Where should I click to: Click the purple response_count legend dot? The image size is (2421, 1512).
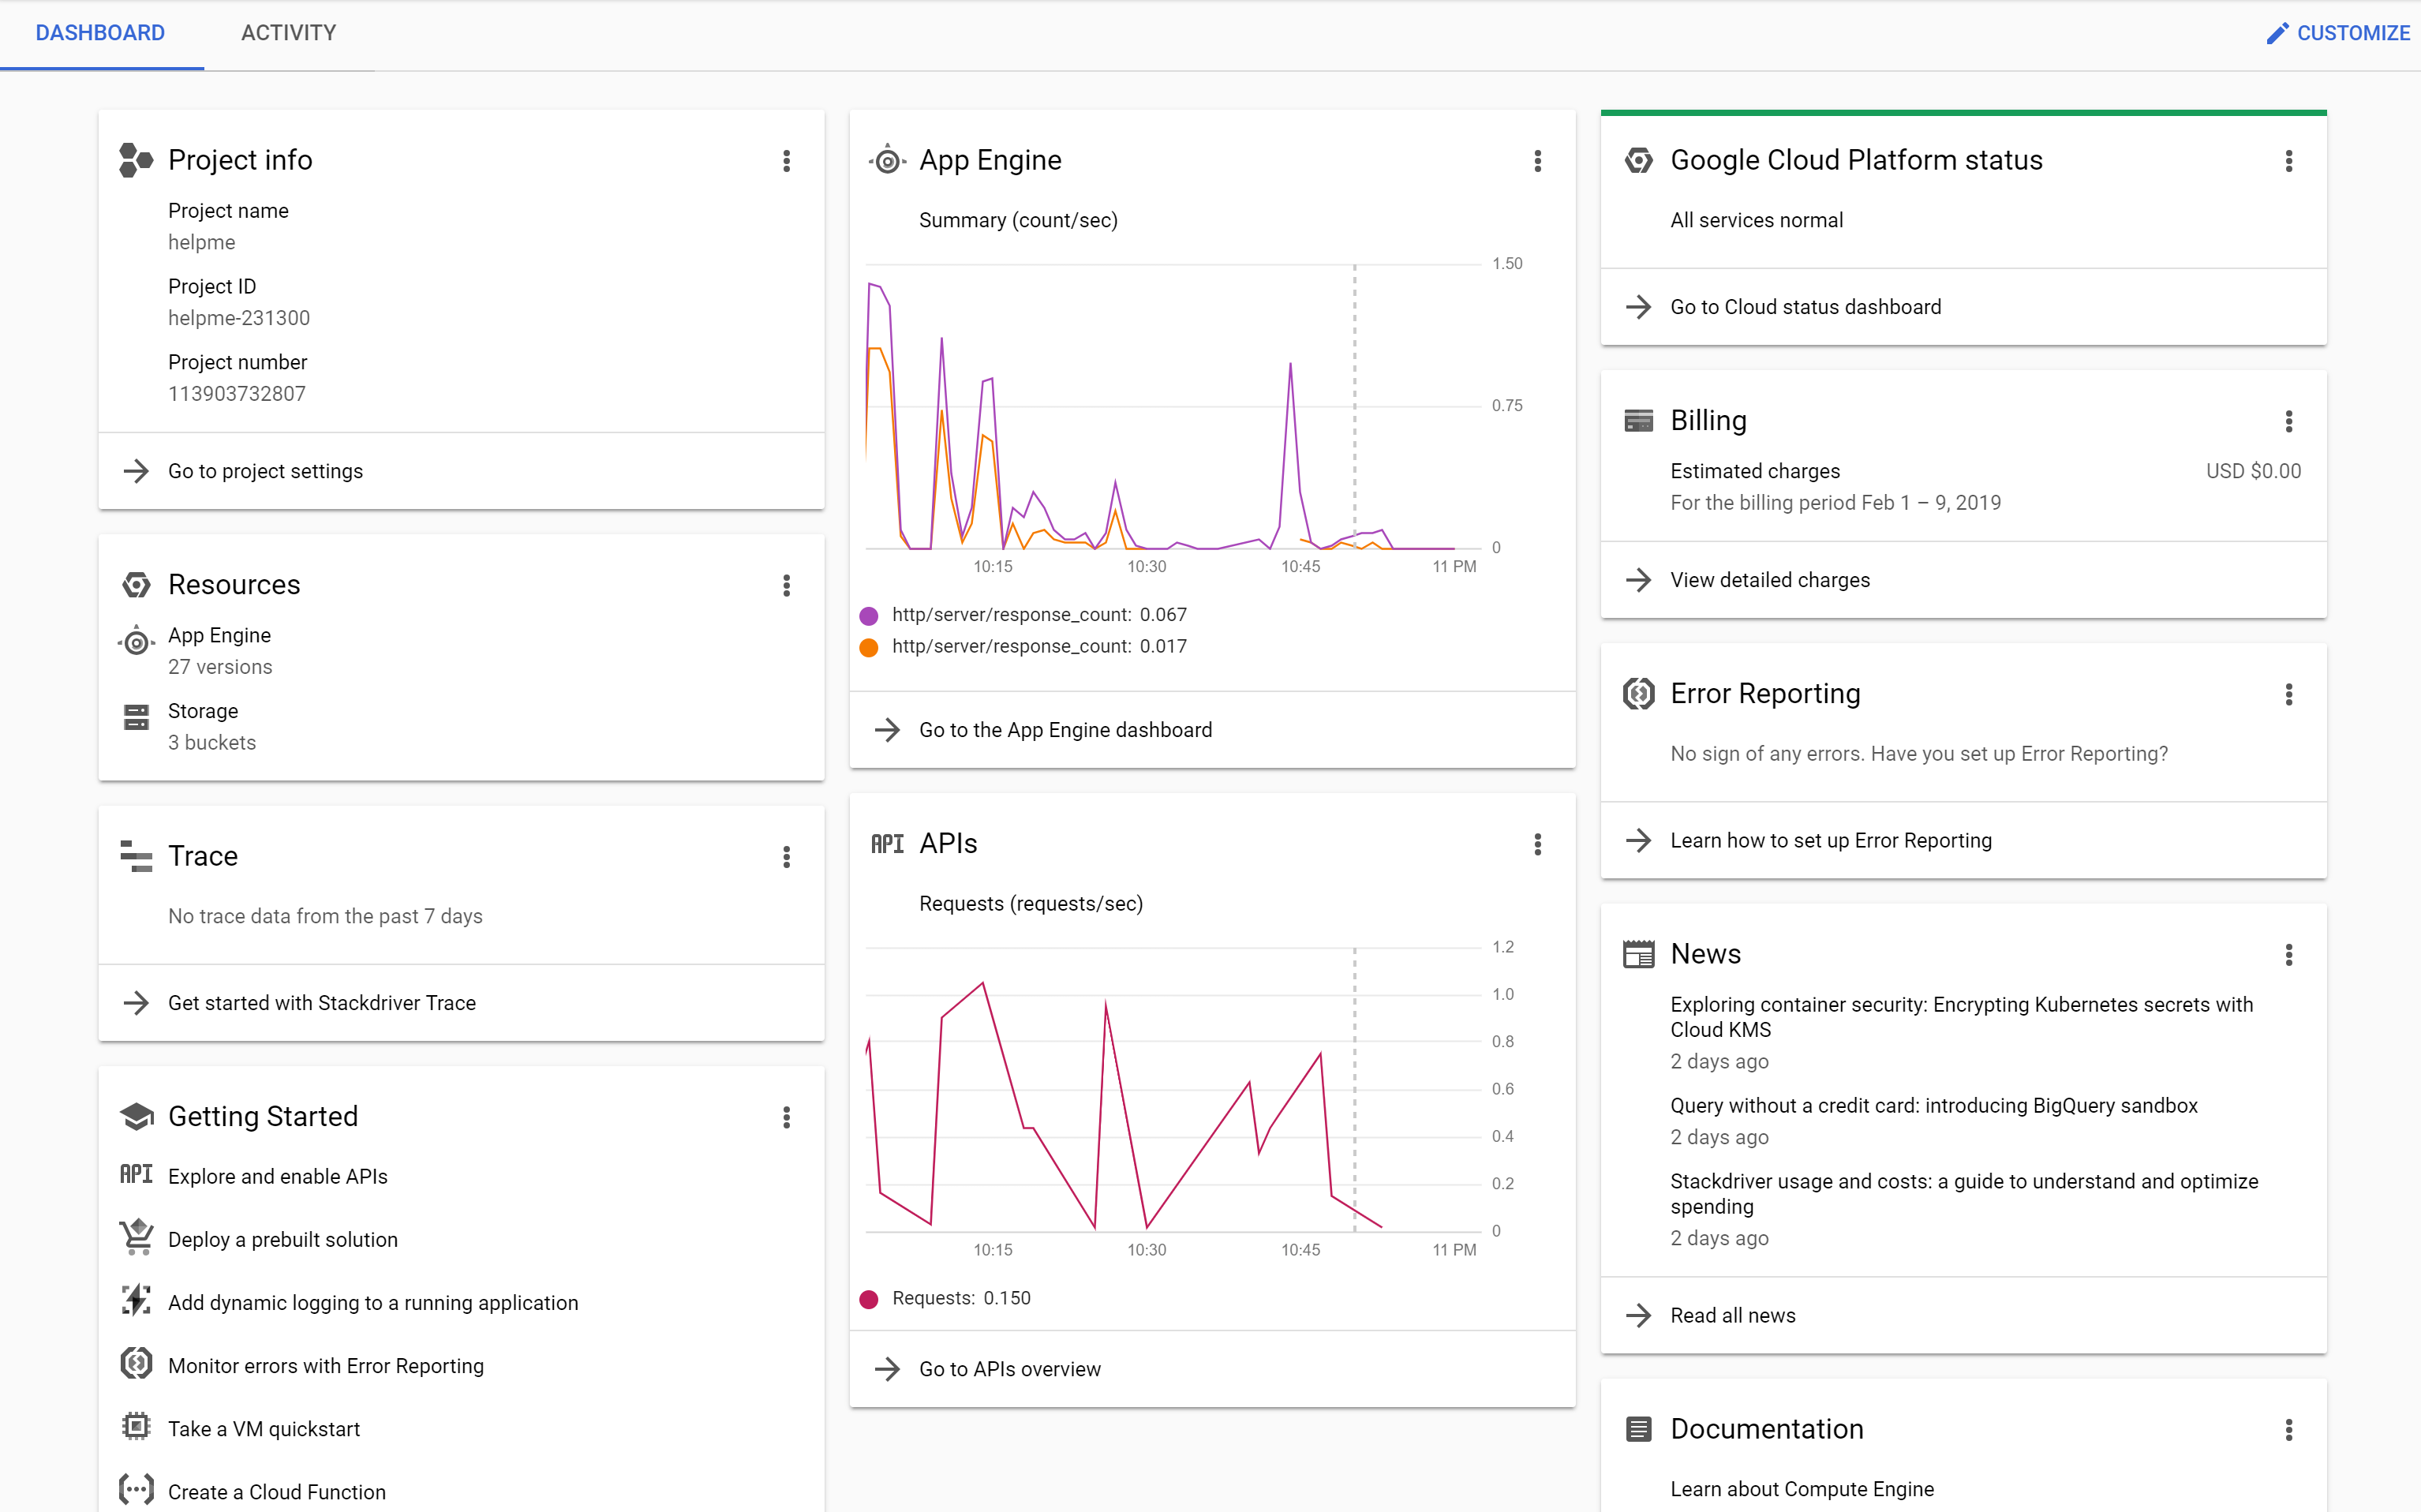[x=869, y=616]
